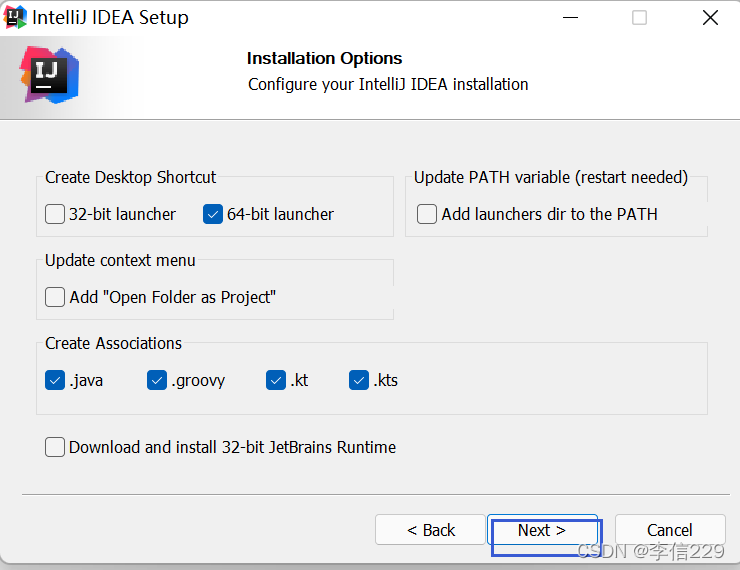
Task: Click the Create Desktop Shortcut group label
Action: pyautogui.click(x=130, y=177)
